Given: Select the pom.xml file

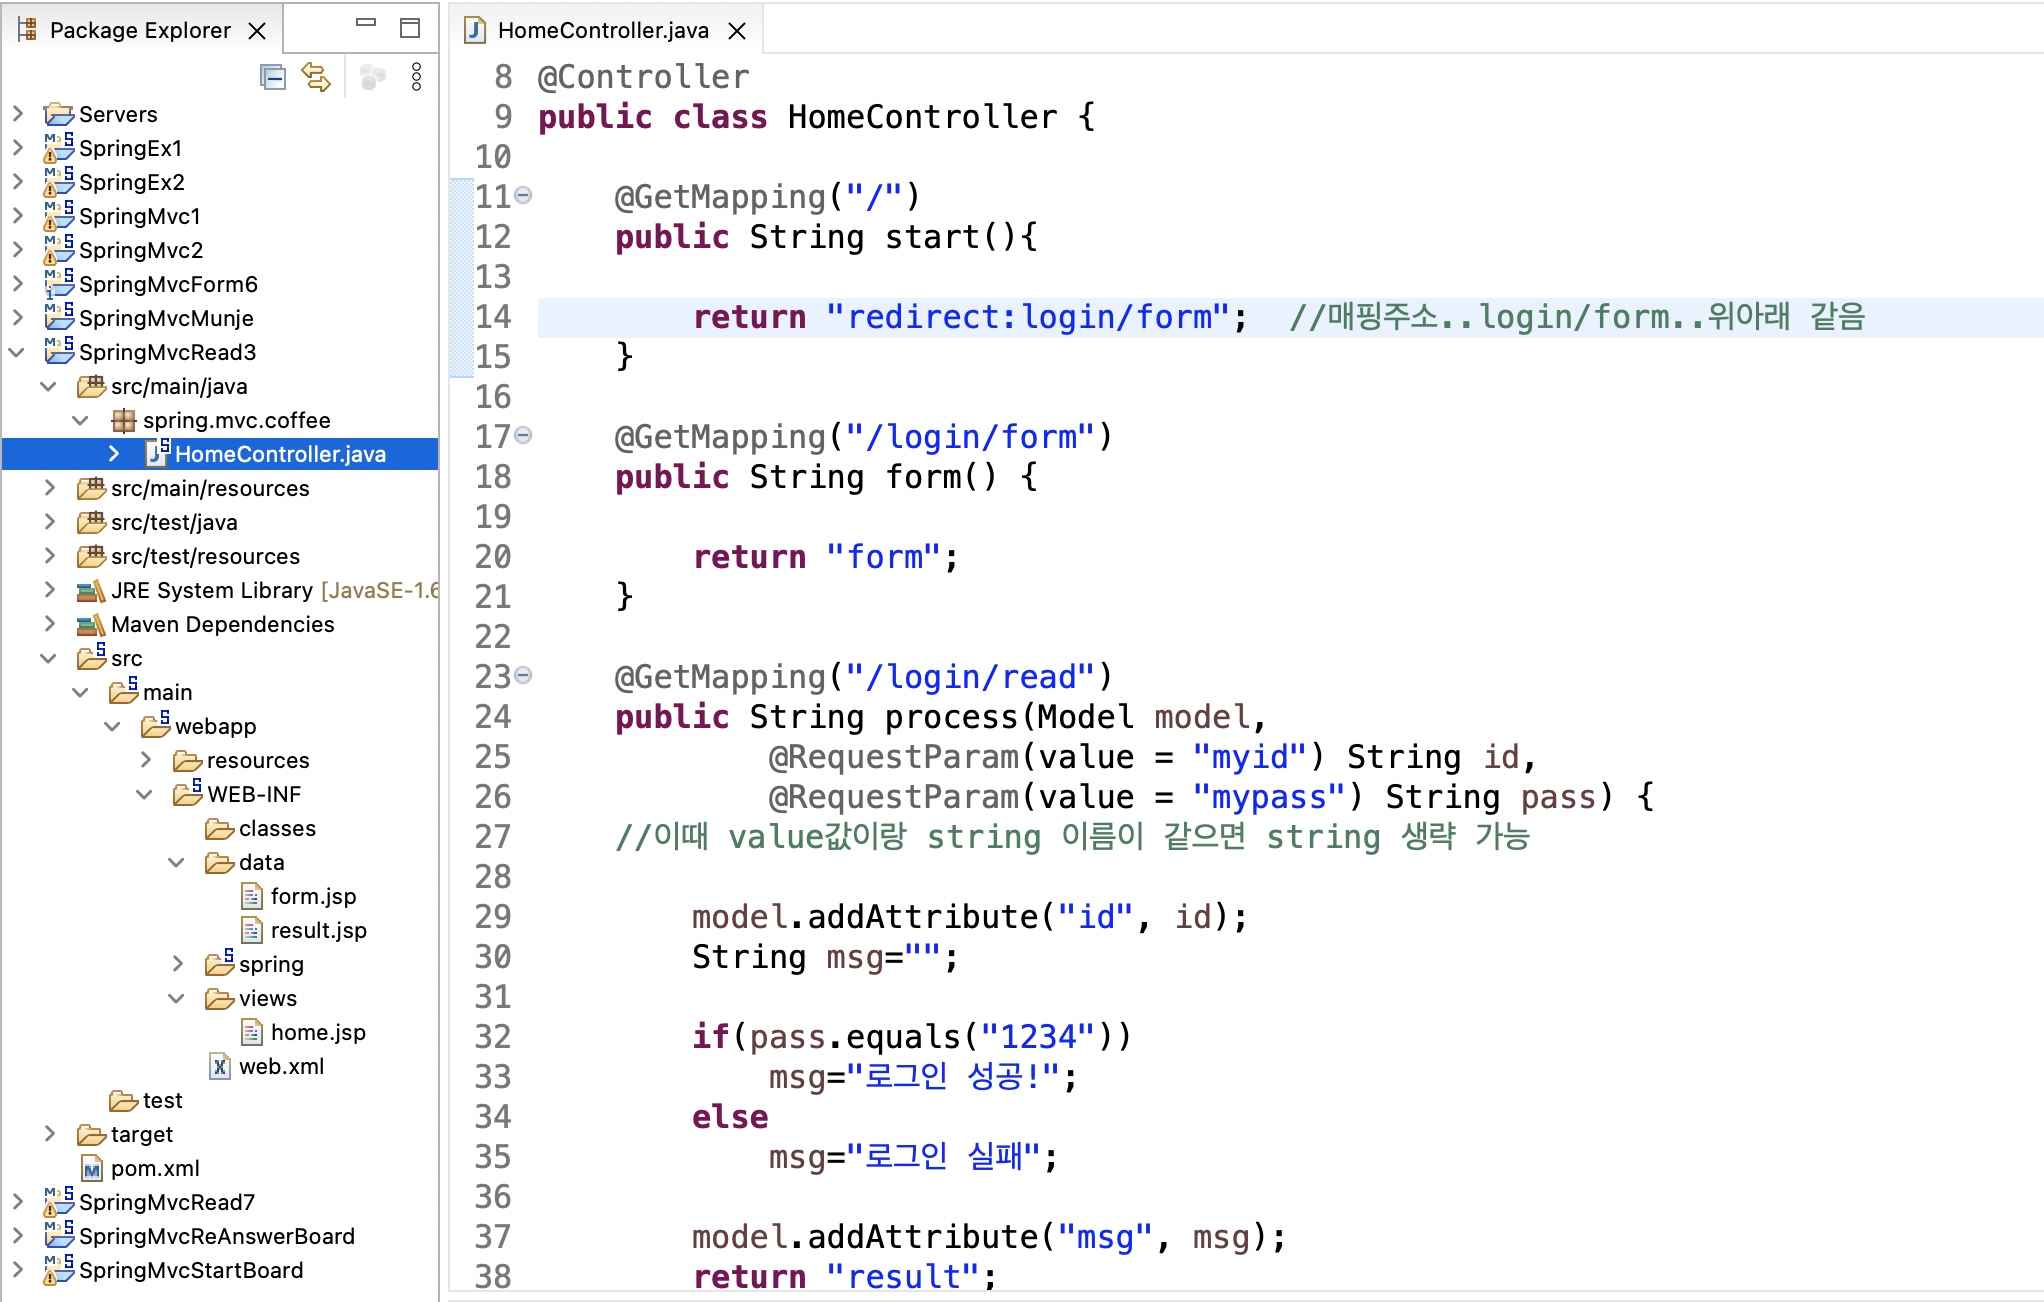Looking at the screenshot, I should (154, 1168).
